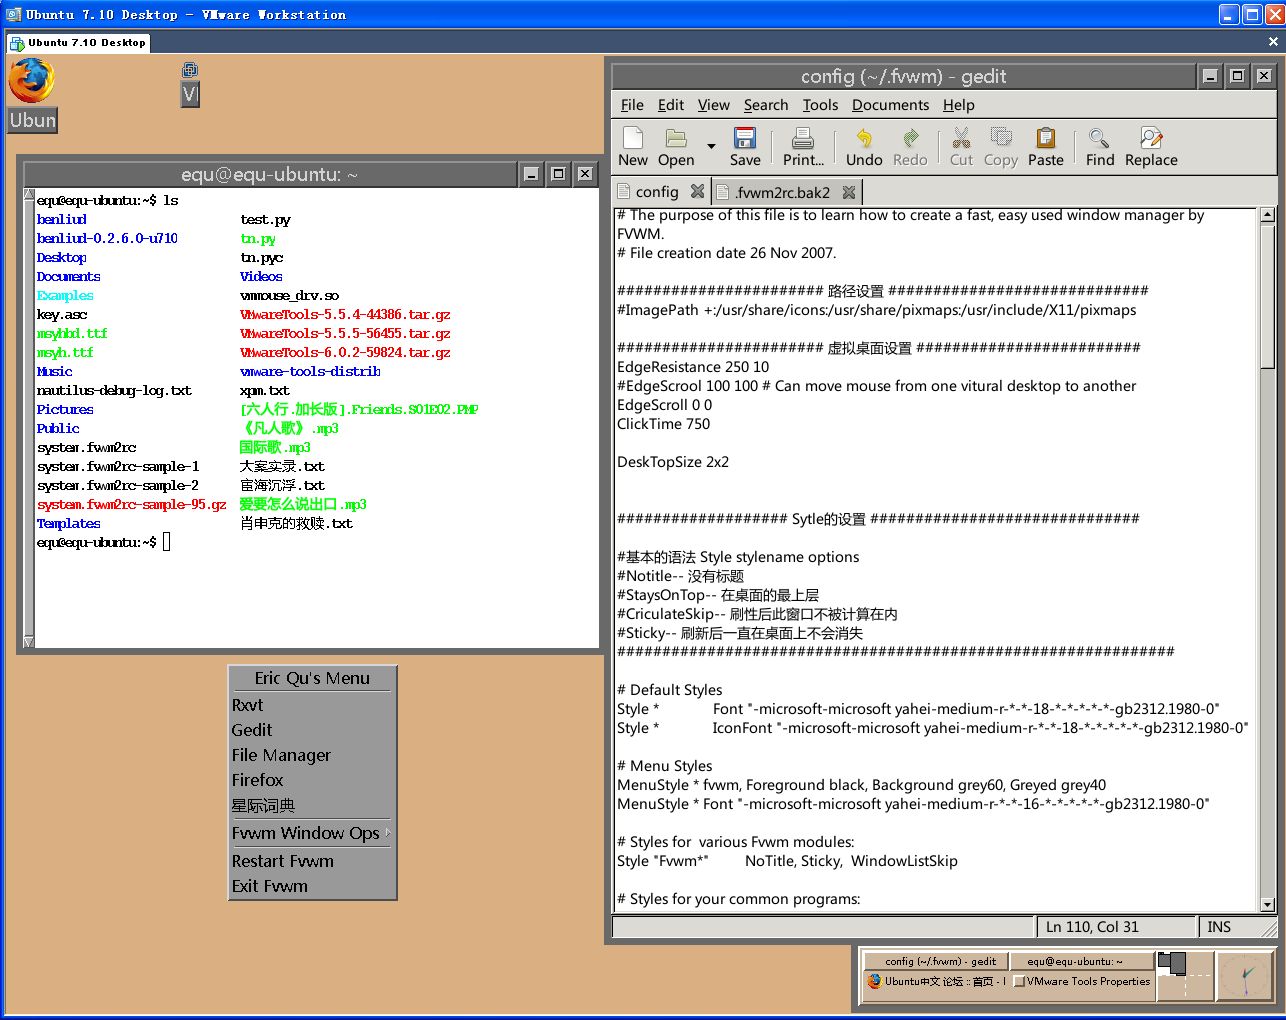1286x1020 pixels.
Task: Click 'EdgeResistance 250 10' line in editor
Action: tap(693, 367)
